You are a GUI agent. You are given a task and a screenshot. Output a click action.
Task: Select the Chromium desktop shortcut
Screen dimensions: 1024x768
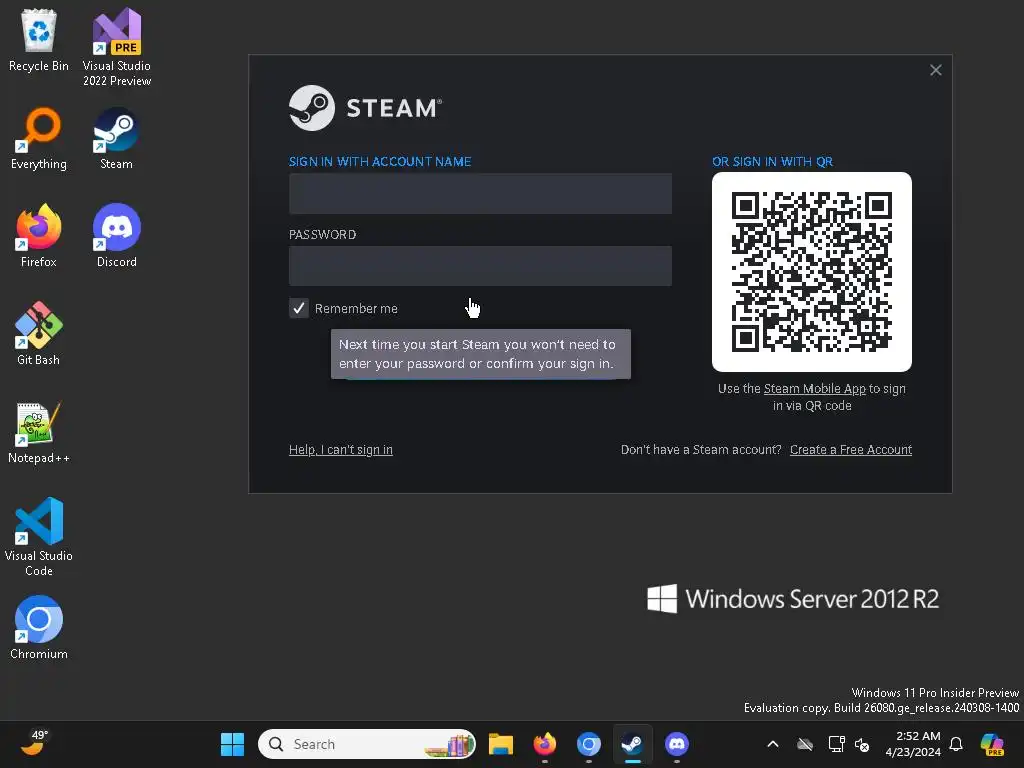39,628
